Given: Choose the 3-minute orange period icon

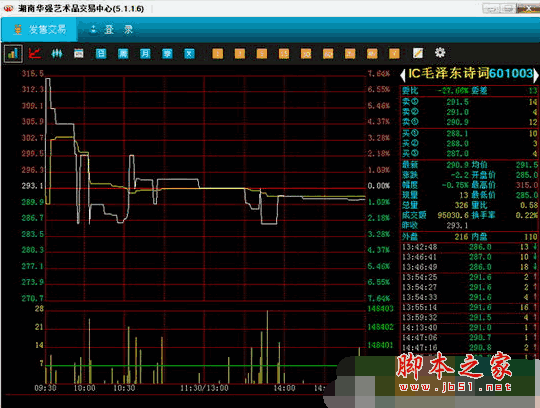Looking at the screenshot, I should click(240, 53).
